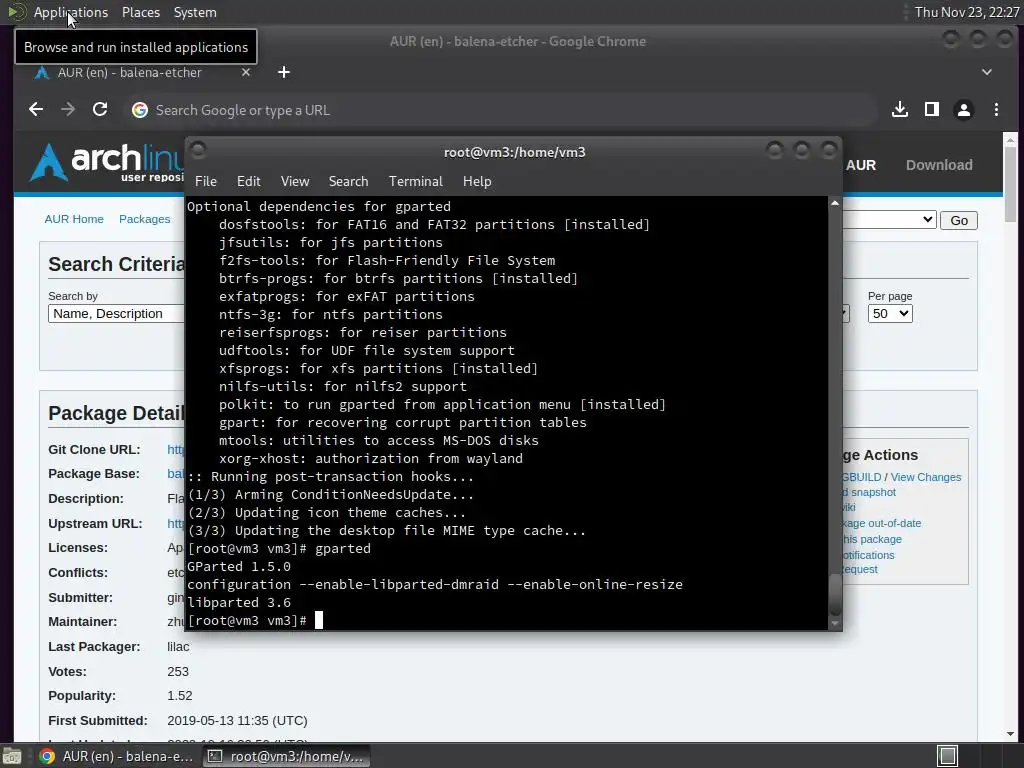Image resolution: width=1024 pixels, height=768 pixels.
Task: Click the clock showing Thu Nov 23
Action: (x=967, y=12)
